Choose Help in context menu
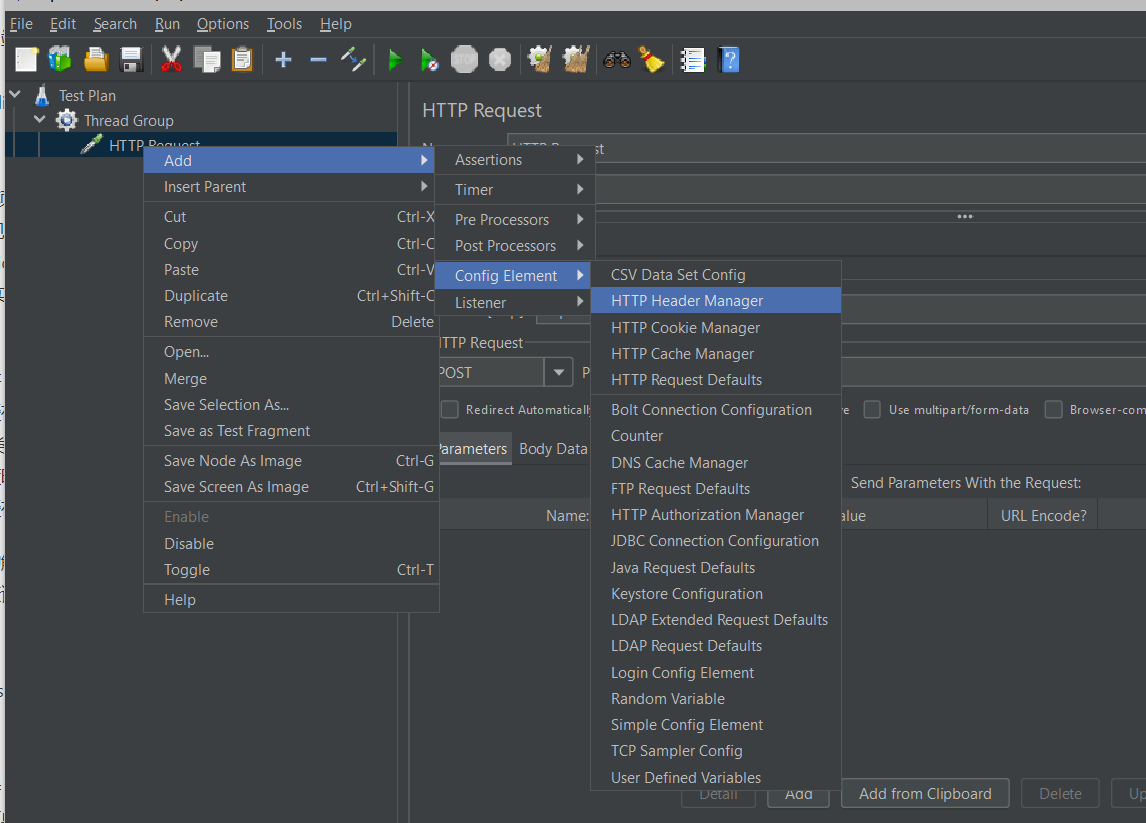Screen dimensions: 1146x823 [291, 599]
